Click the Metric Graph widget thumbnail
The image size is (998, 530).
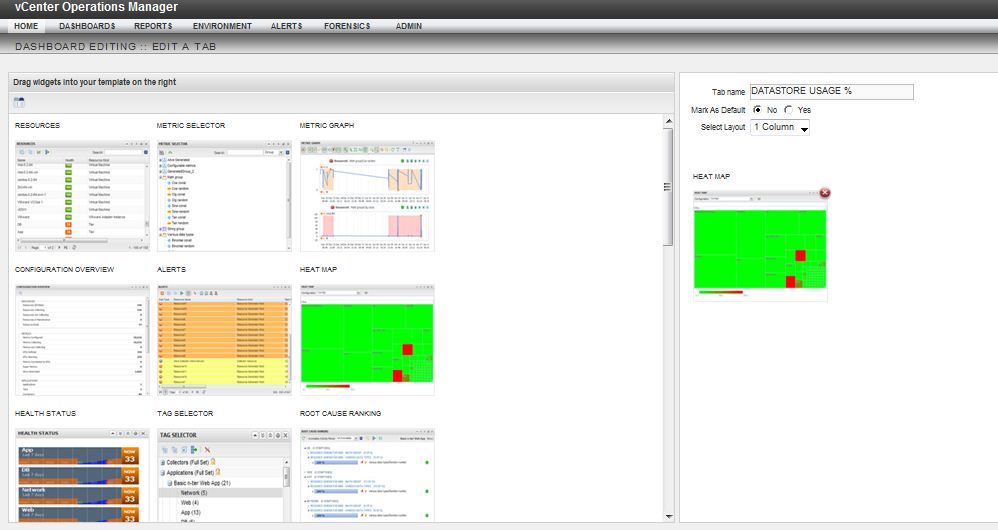[x=367, y=195]
